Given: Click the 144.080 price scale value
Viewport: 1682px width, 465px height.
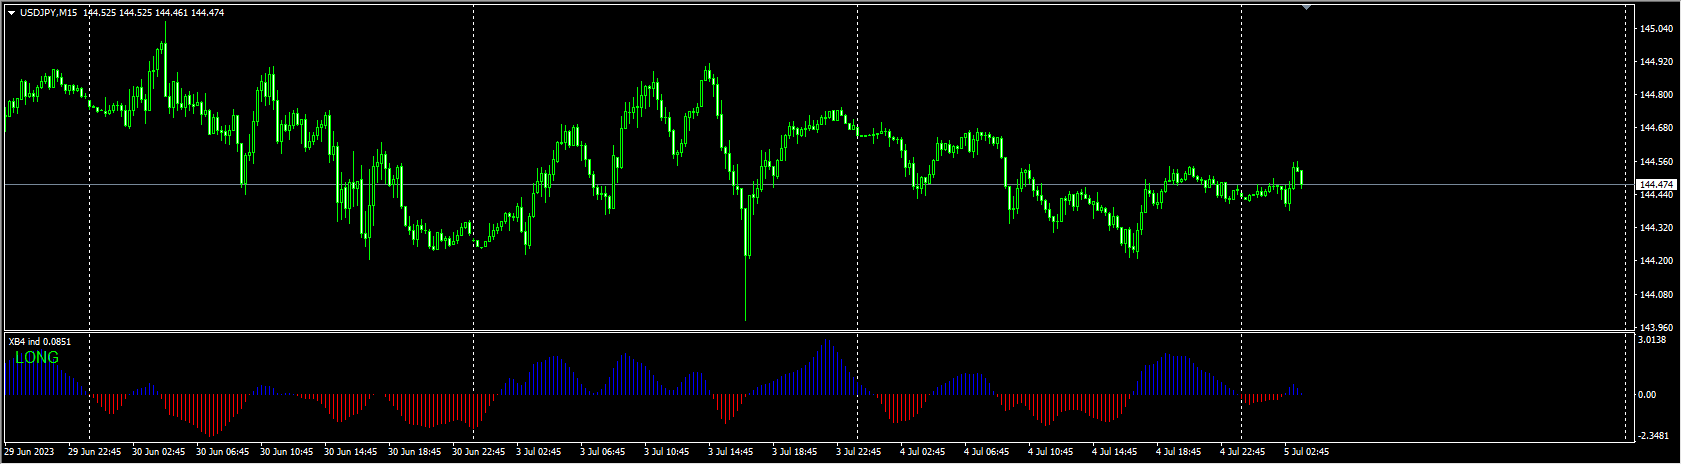Looking at the screenshot, I should (1656, 295).
